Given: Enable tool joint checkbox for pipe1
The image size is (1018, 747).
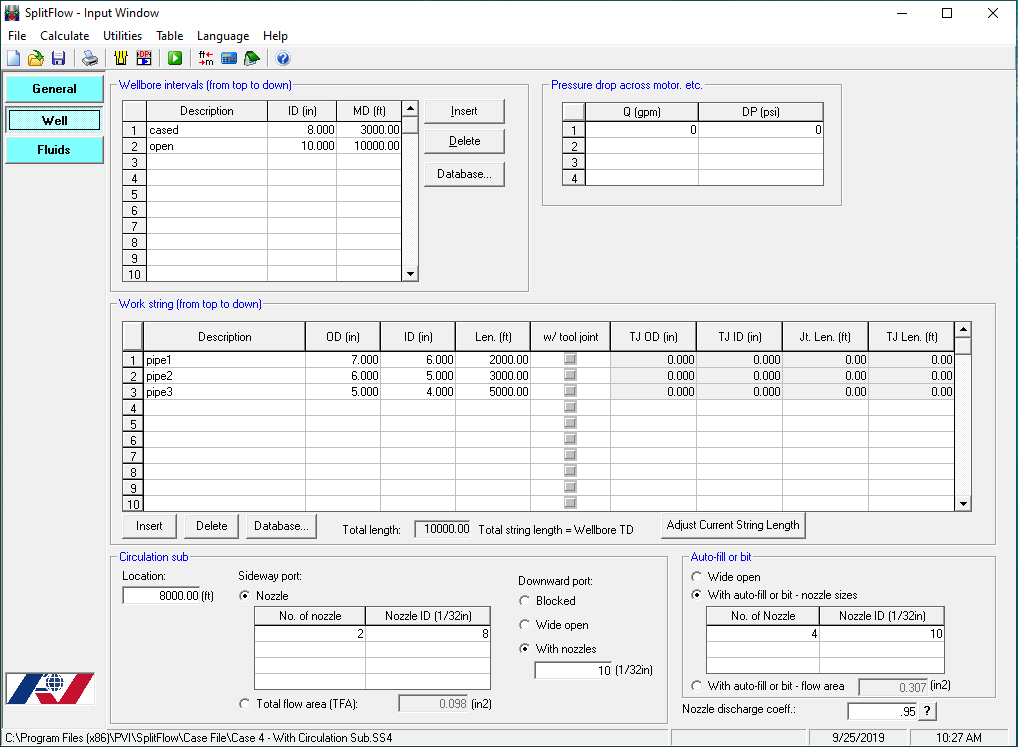Looking at the screenshot, I should (570, 359).
